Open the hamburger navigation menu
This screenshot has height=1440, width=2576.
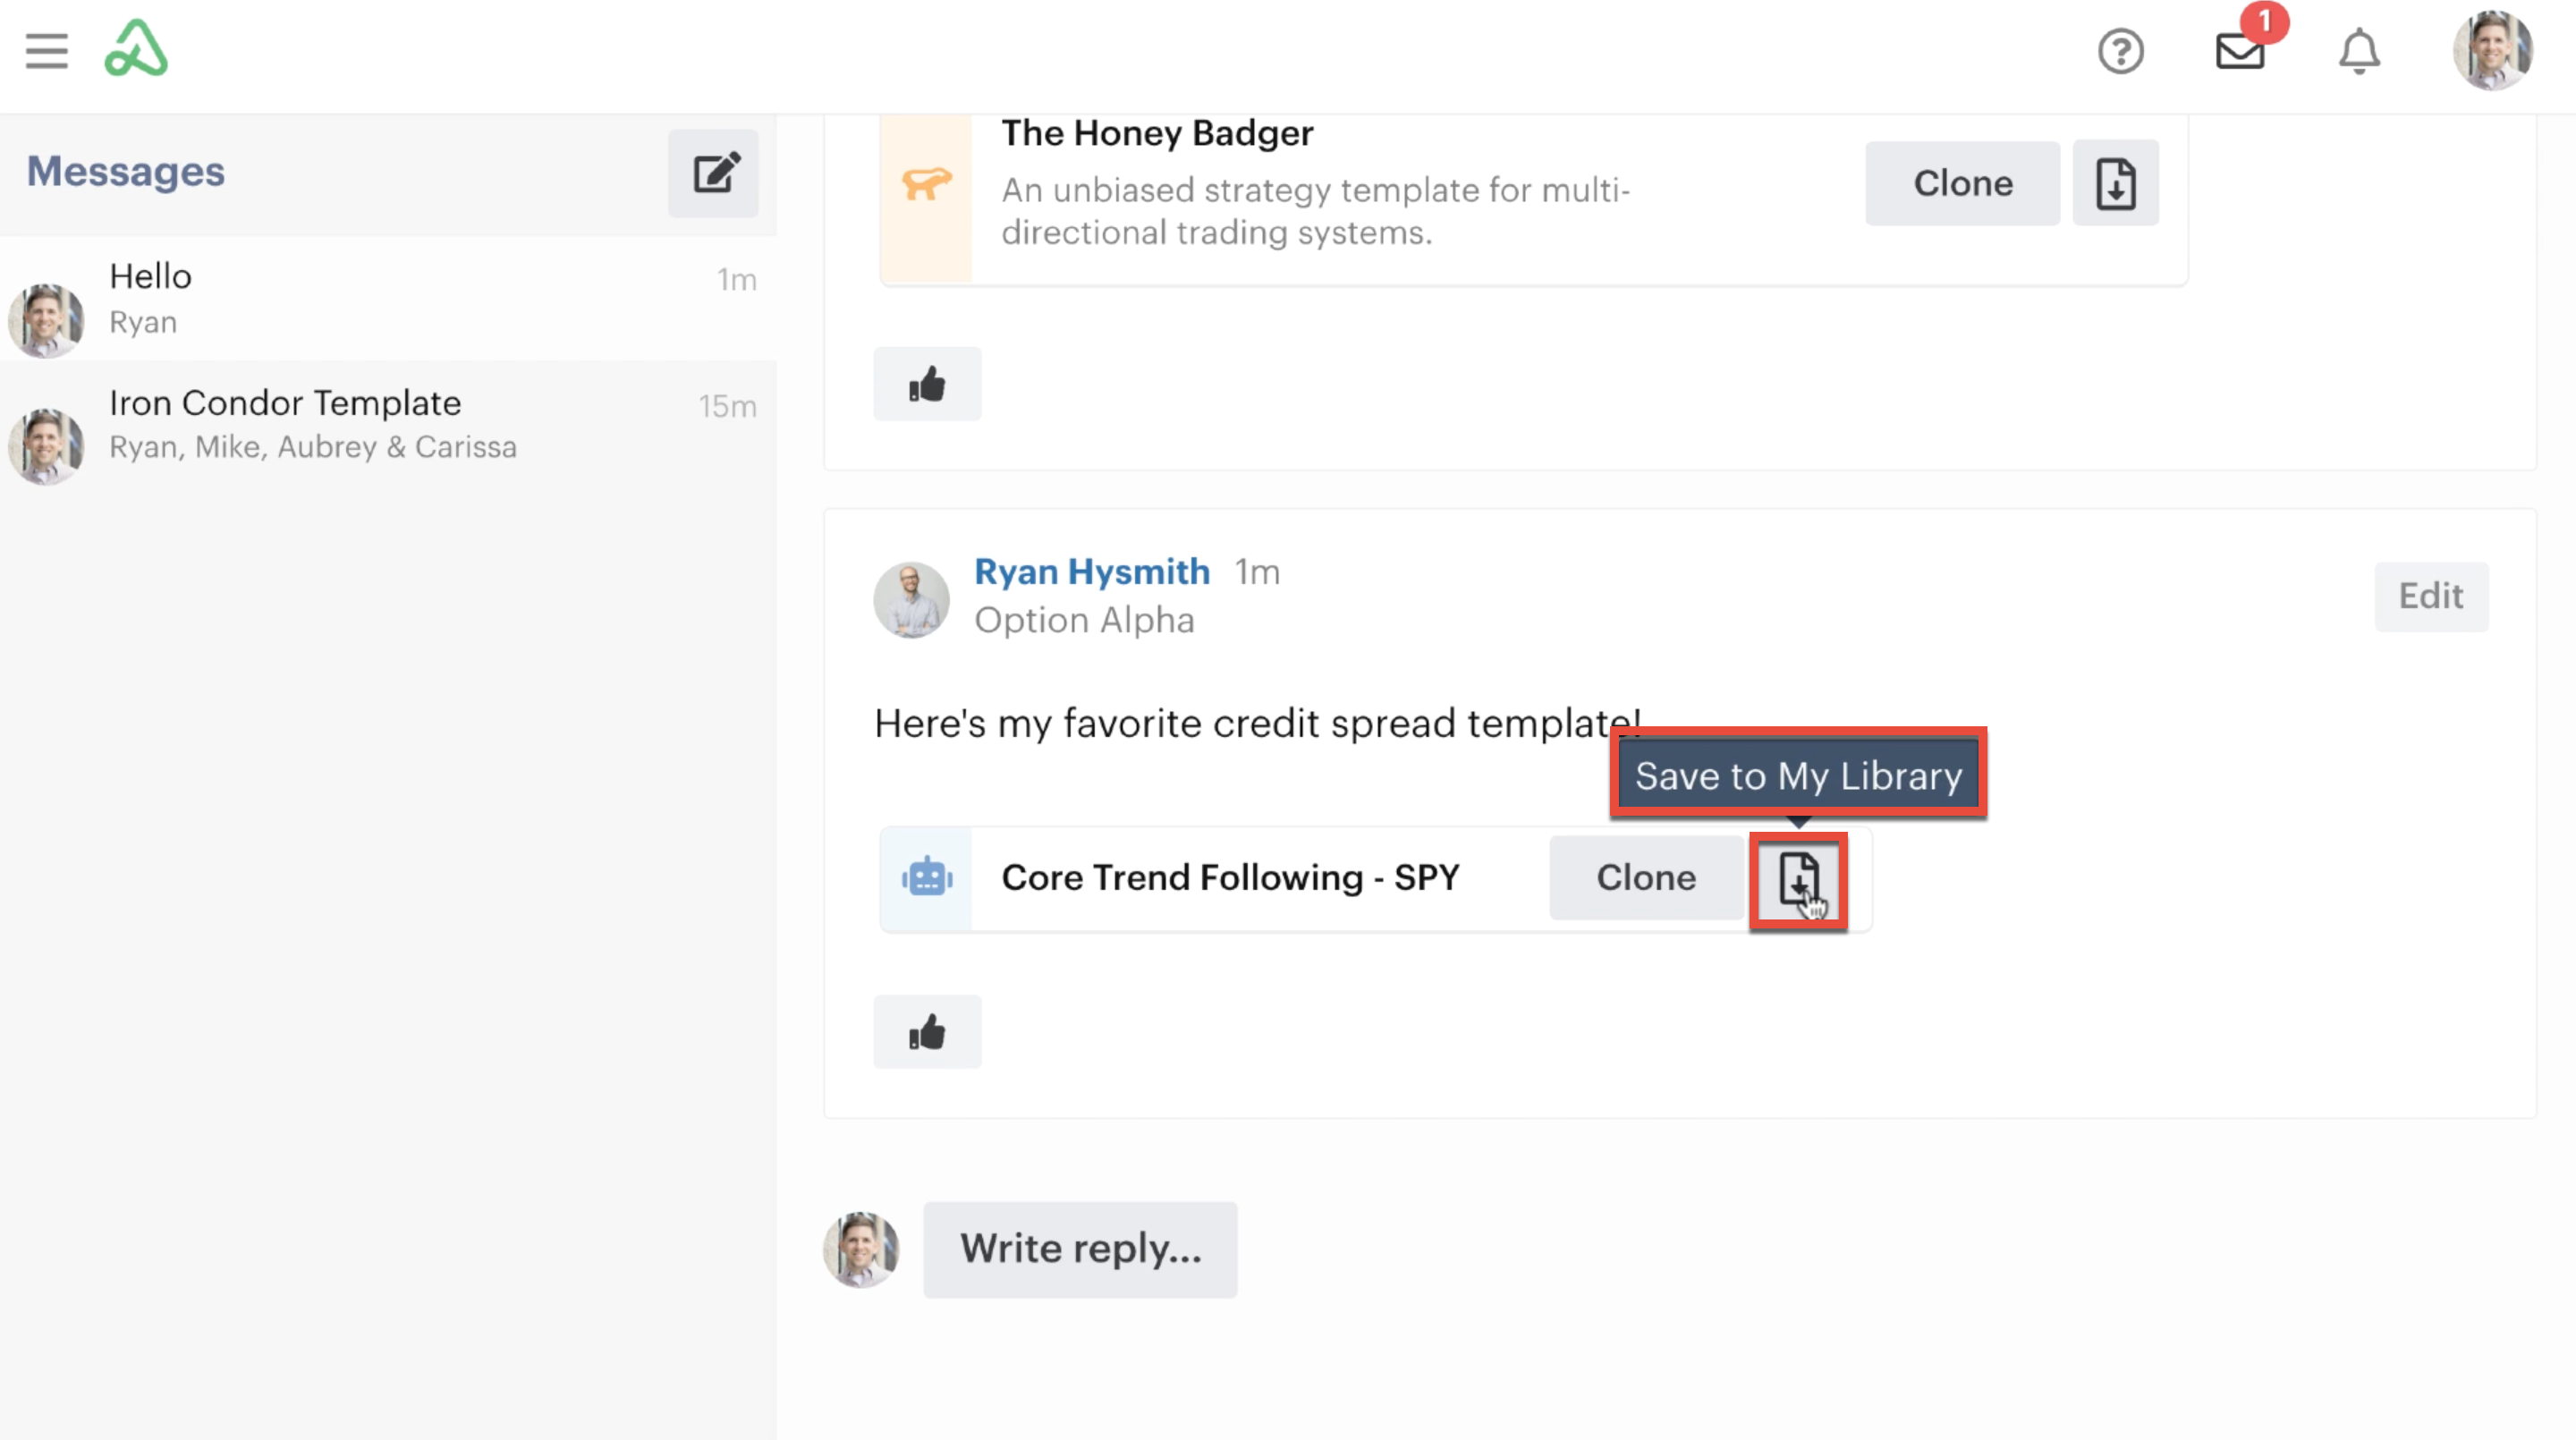[x=46, y=50]
